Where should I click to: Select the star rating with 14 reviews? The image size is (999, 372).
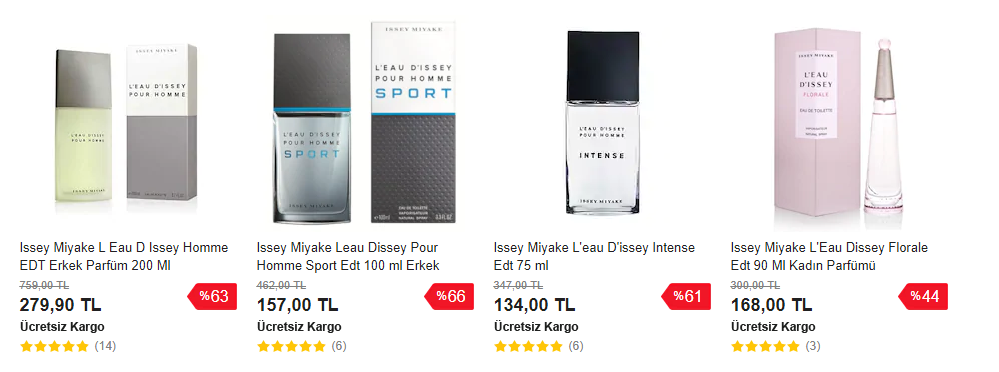coord(54,347)
